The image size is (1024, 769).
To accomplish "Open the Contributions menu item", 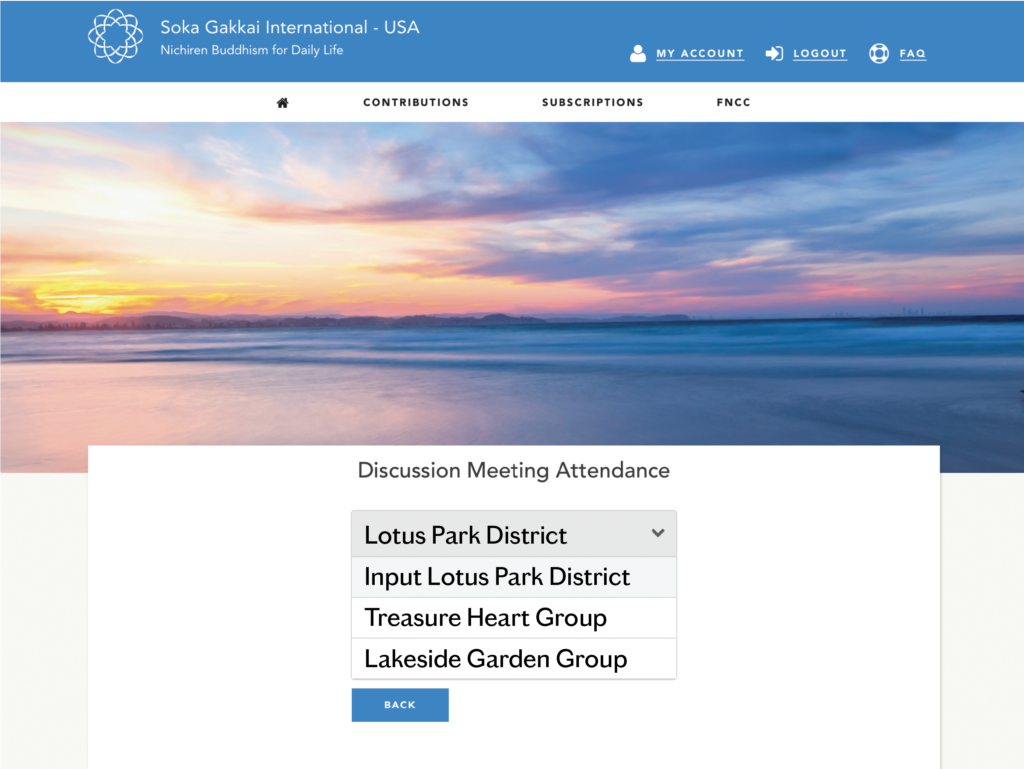I will 416,103.
